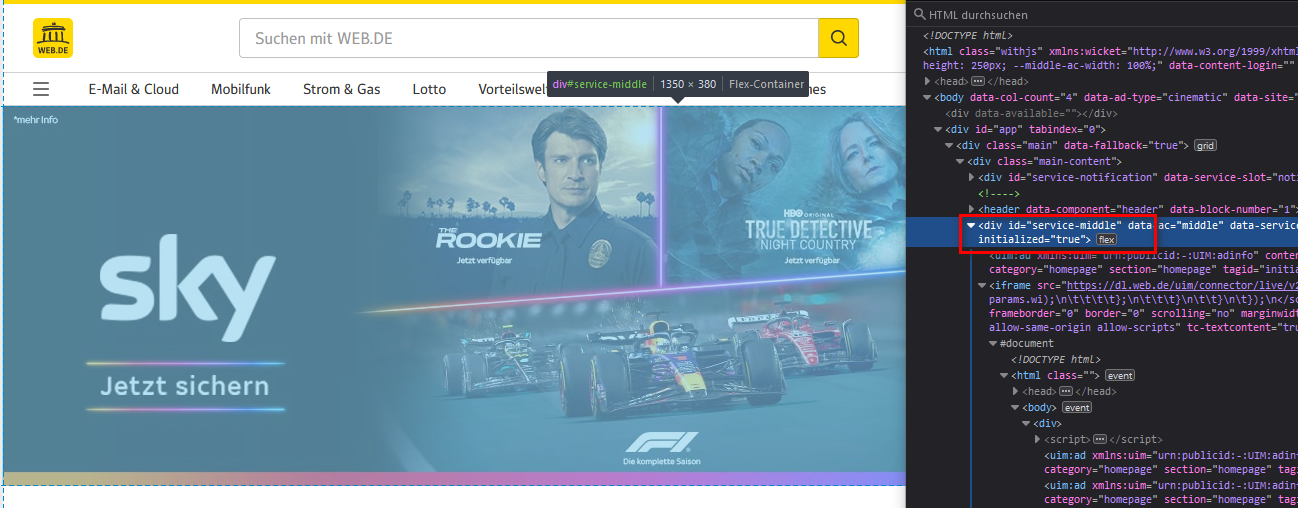Click the yellow magnifier search button
Viewport: 1298px width, 508px height.
pos(838,38)
